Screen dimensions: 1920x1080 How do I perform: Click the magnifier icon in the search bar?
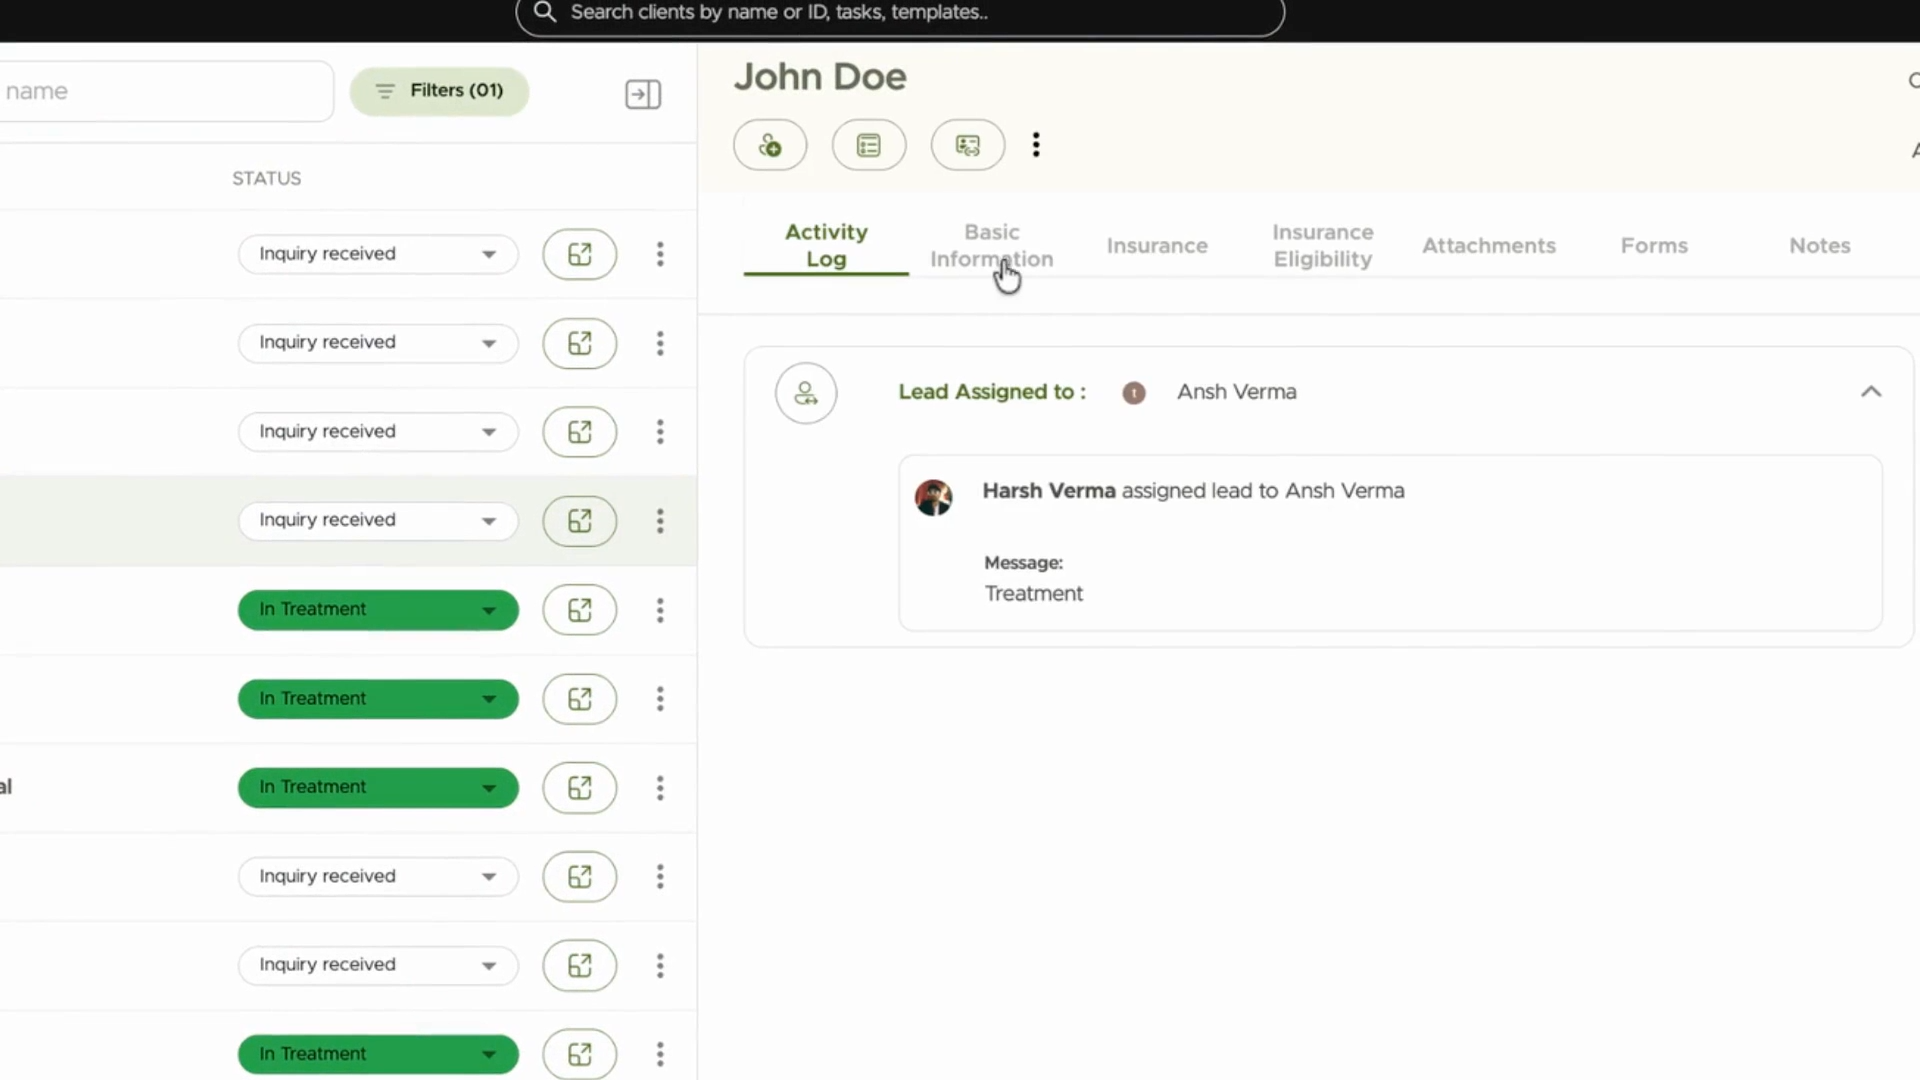[545, 12]
